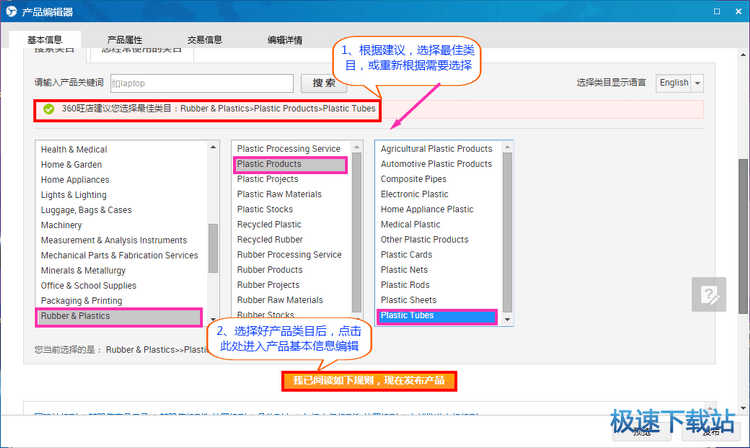Image resolution: width=750 pixels, height=448 pixels.
Task: Choose Plastic Processing Service subcategory
Action: [x=289, y=149]
